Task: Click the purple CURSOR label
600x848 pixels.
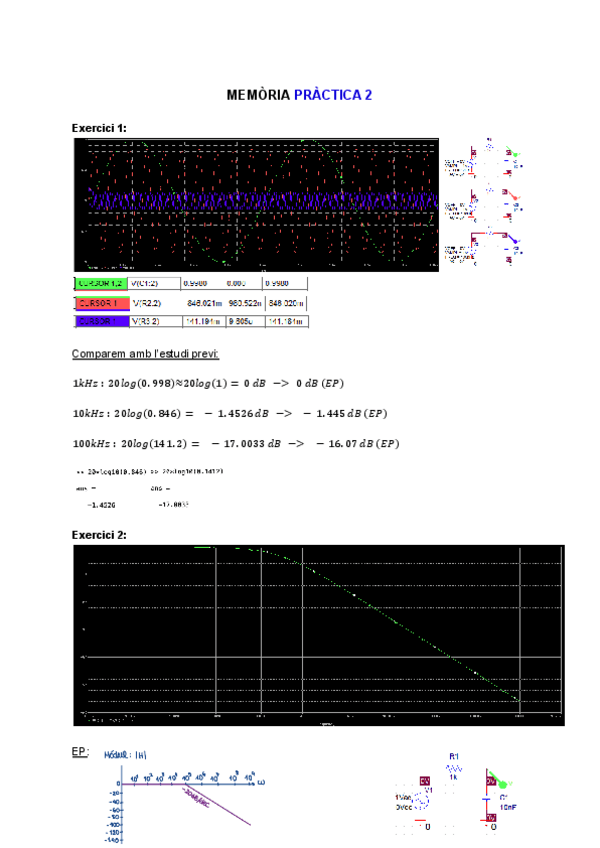Action: point(101,321)
